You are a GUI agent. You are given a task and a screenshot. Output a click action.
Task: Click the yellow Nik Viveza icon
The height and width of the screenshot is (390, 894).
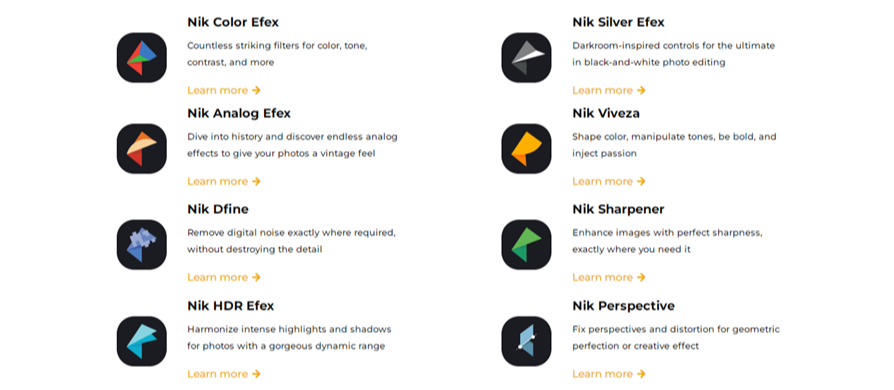pyautogui.click(x=526, y=149)
